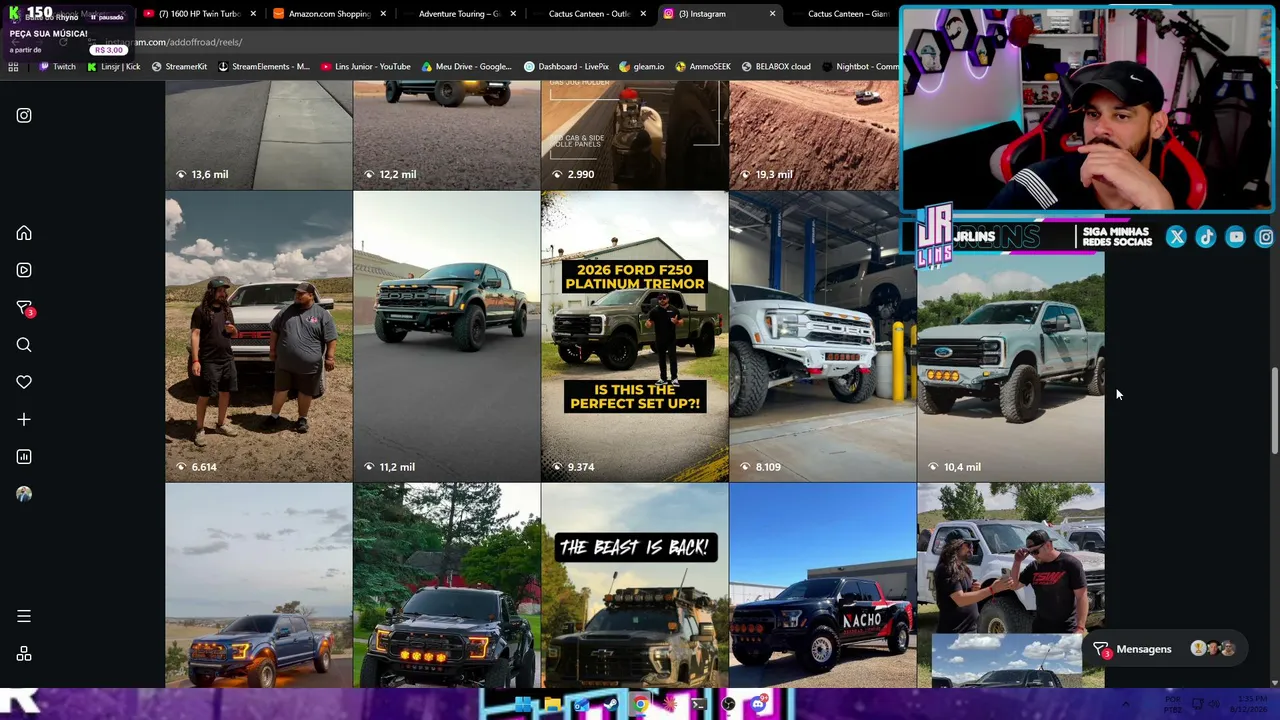1280x720 pixels.
Task: Open the 'The Beast Is Back!' reel
Action: click(635, 586)
